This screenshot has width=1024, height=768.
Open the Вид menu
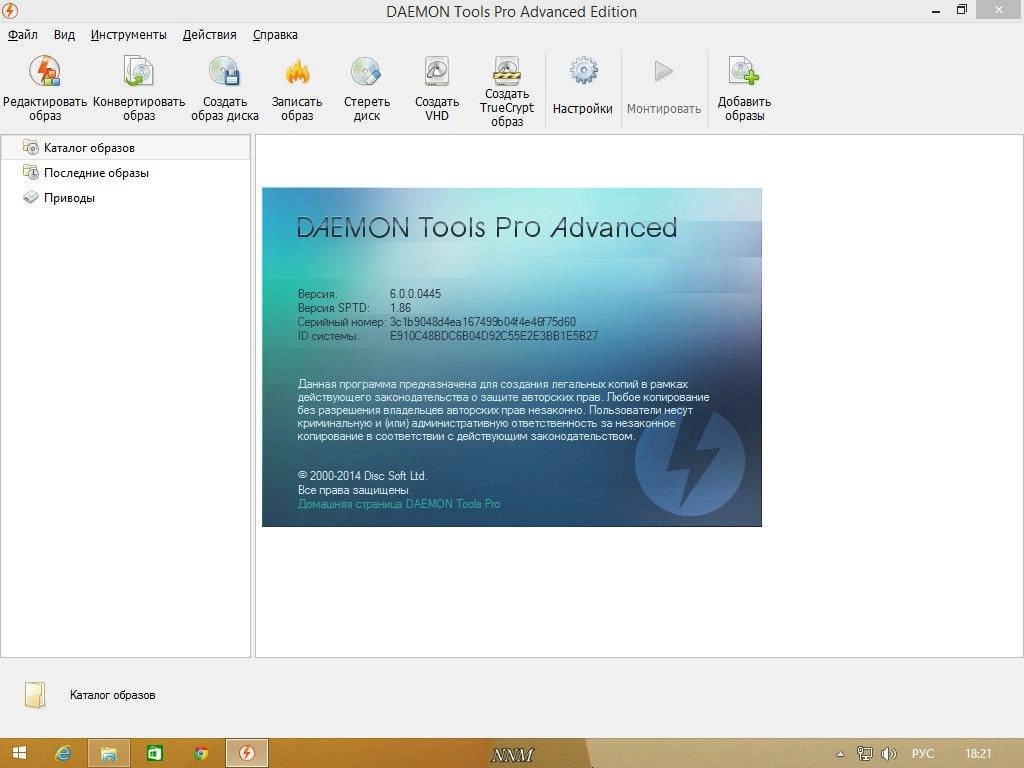[64, 35]
